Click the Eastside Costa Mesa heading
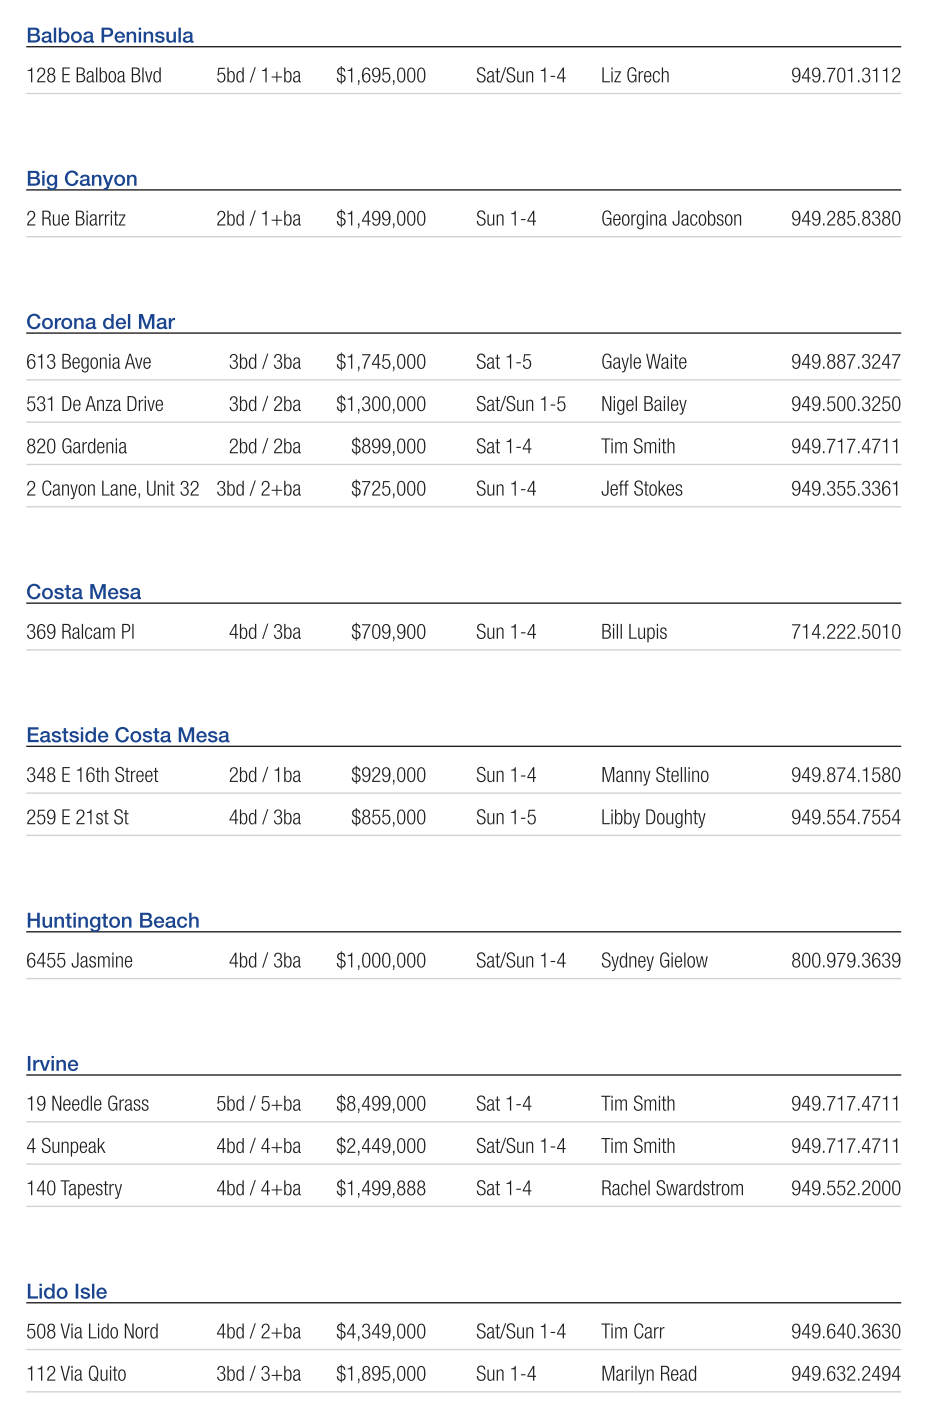This screenshot has width=937, height=1418. click(x=128, y=735)
